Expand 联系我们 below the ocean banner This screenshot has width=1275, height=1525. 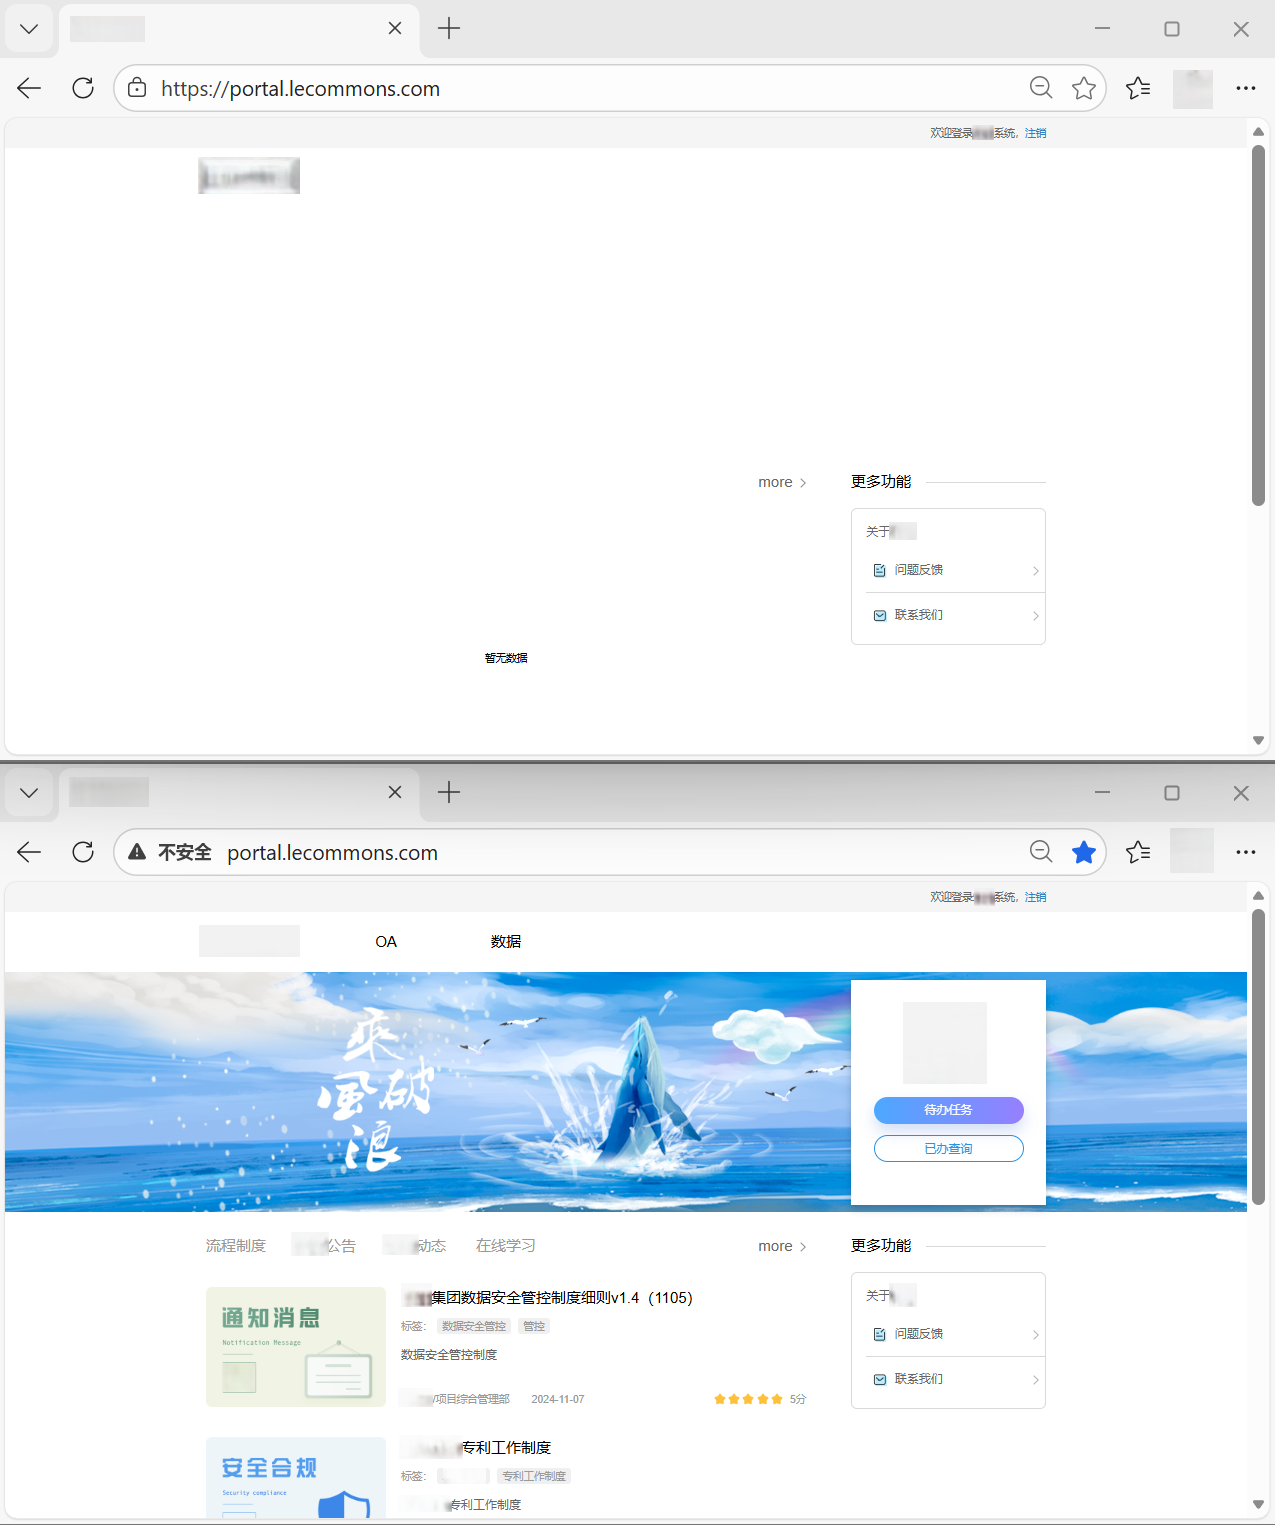point(948,1379)
